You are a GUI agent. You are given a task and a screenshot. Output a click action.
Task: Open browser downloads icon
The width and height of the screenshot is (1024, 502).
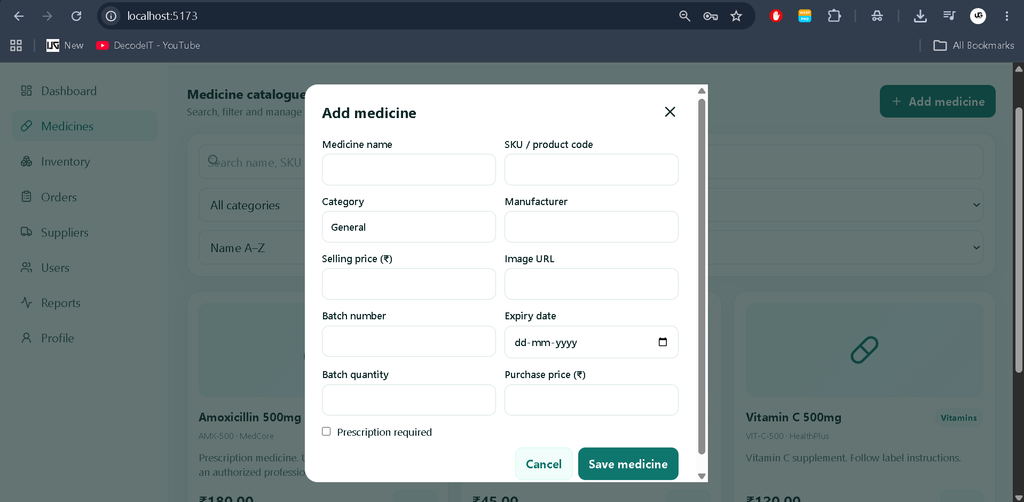coord(920,16)
